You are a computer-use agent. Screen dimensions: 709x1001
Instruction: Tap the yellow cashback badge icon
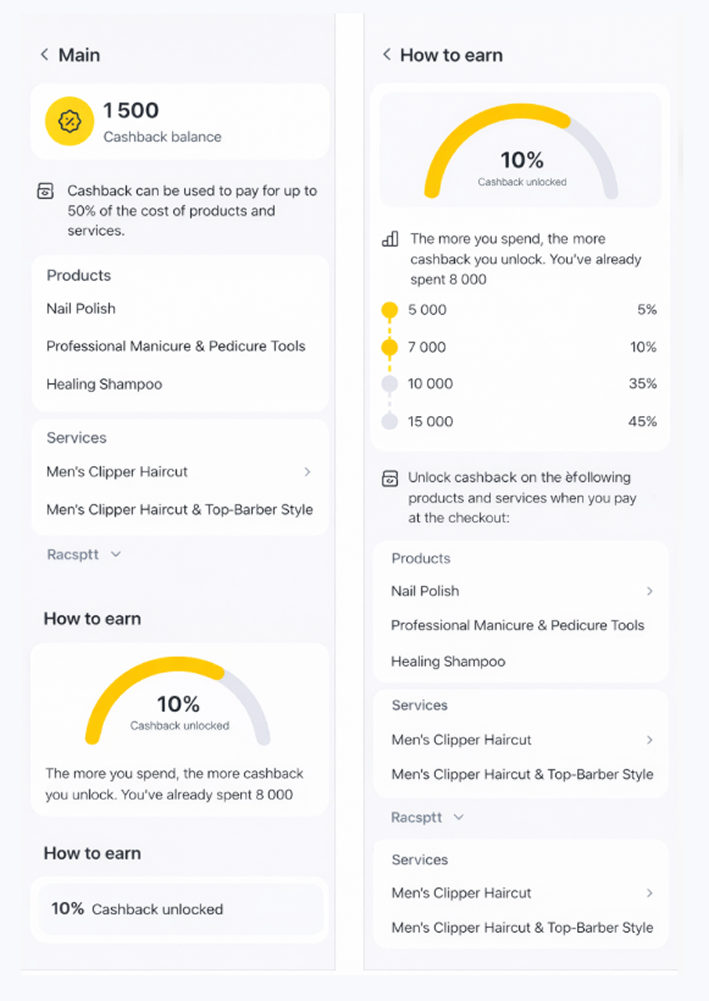pyautogui.click(x=70, y=122)
